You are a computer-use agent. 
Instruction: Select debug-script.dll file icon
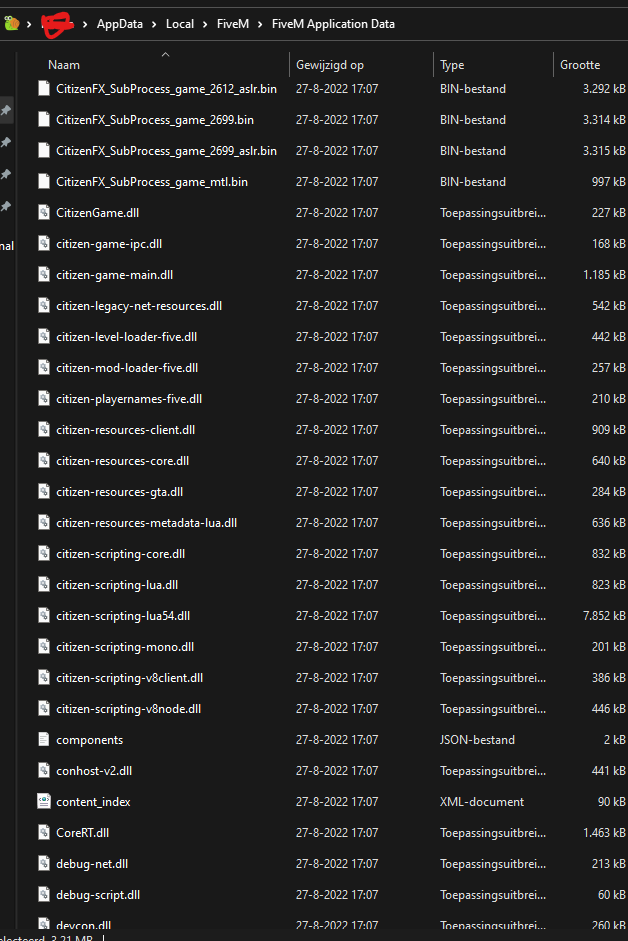pos(44,895)
